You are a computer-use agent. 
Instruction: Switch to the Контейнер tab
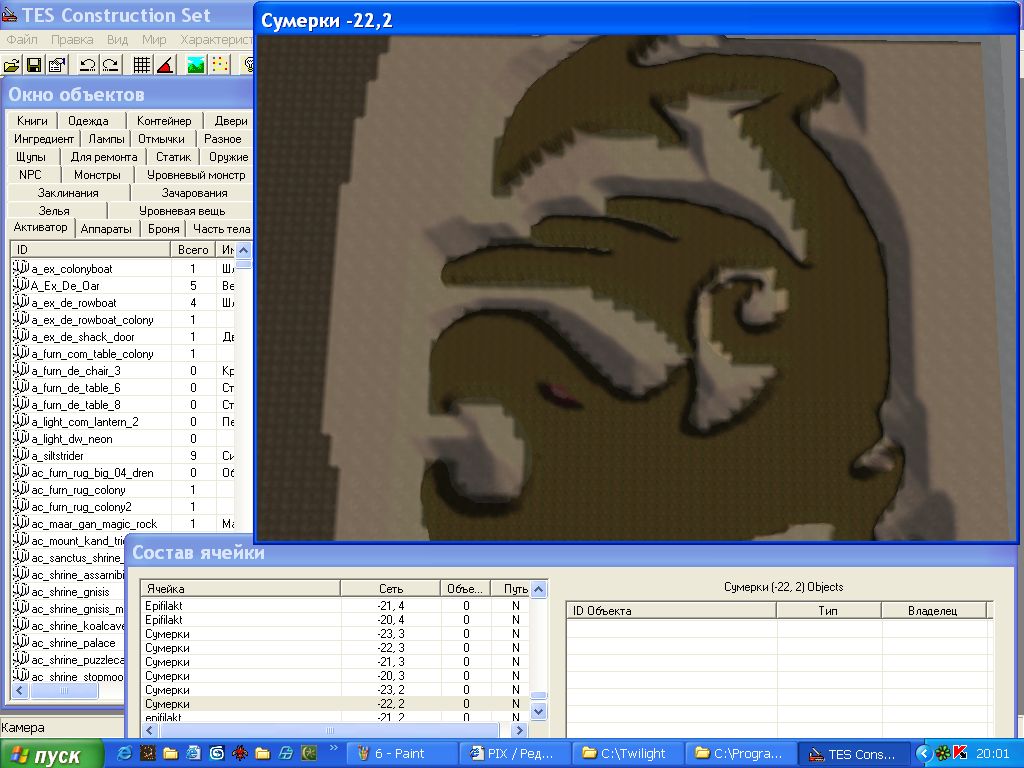pyautogui.click(x=164, y=121)
